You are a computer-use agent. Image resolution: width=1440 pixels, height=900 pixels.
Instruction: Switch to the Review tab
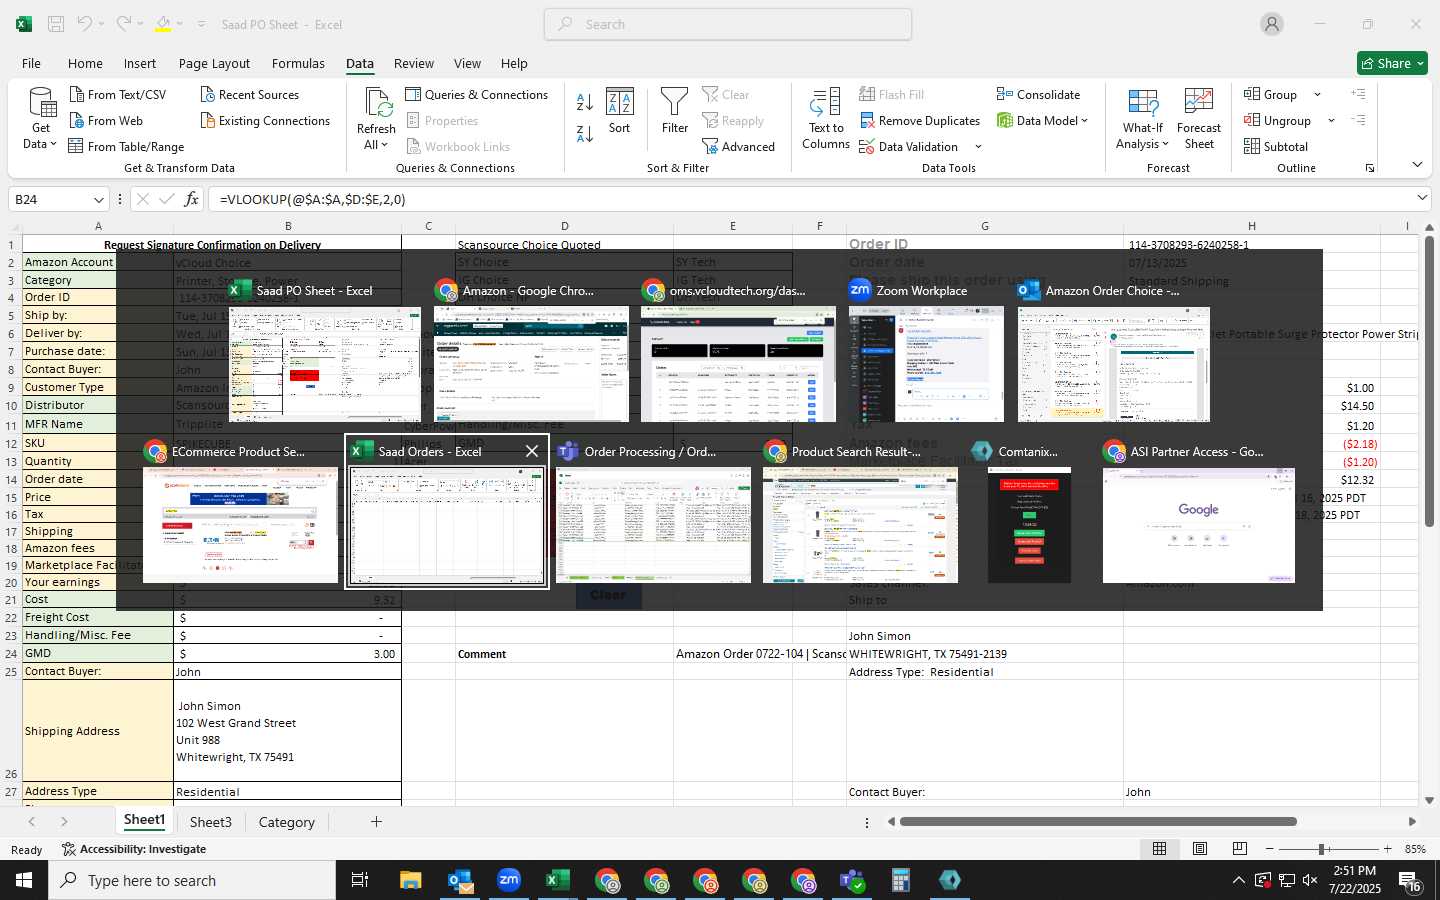414,63
